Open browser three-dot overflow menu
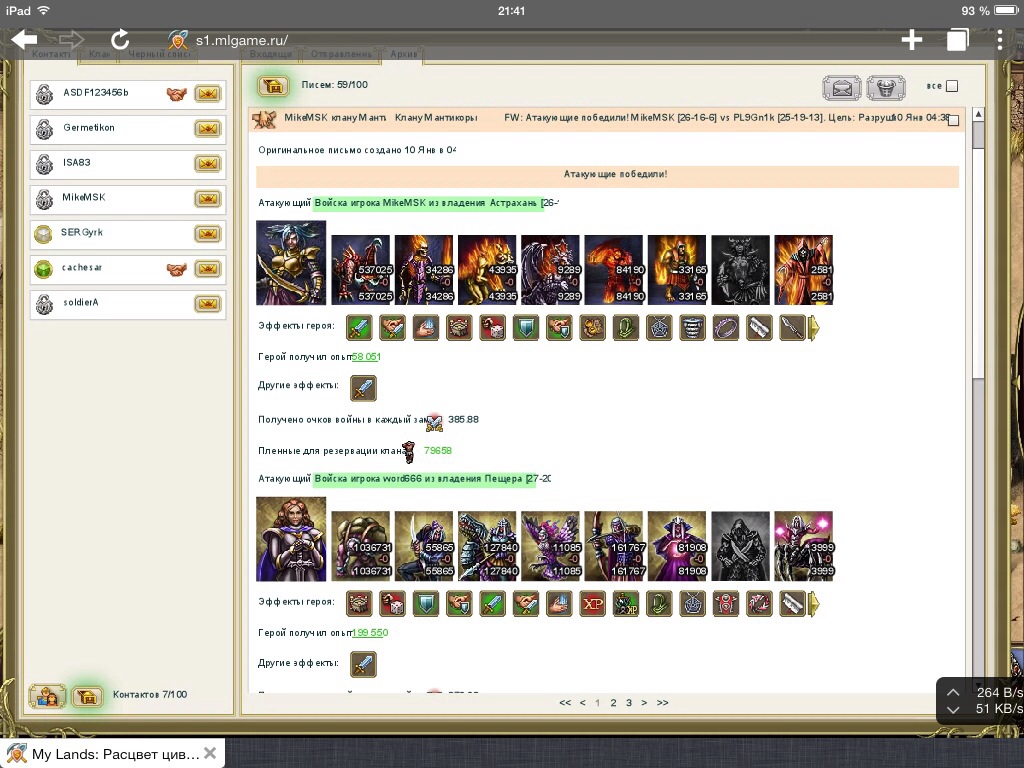The height and width of the screenshot is (768, 1024). (x=1001, y=39)
